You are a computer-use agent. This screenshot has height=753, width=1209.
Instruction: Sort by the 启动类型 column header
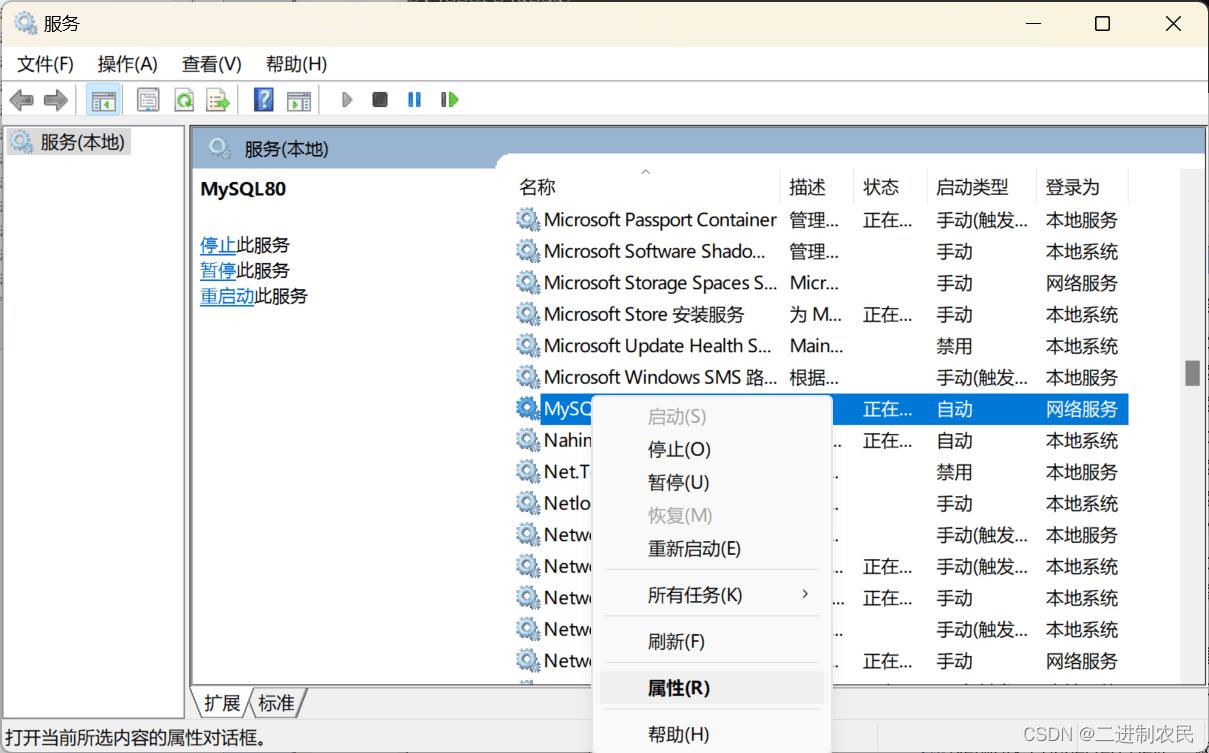coord(971,187)
